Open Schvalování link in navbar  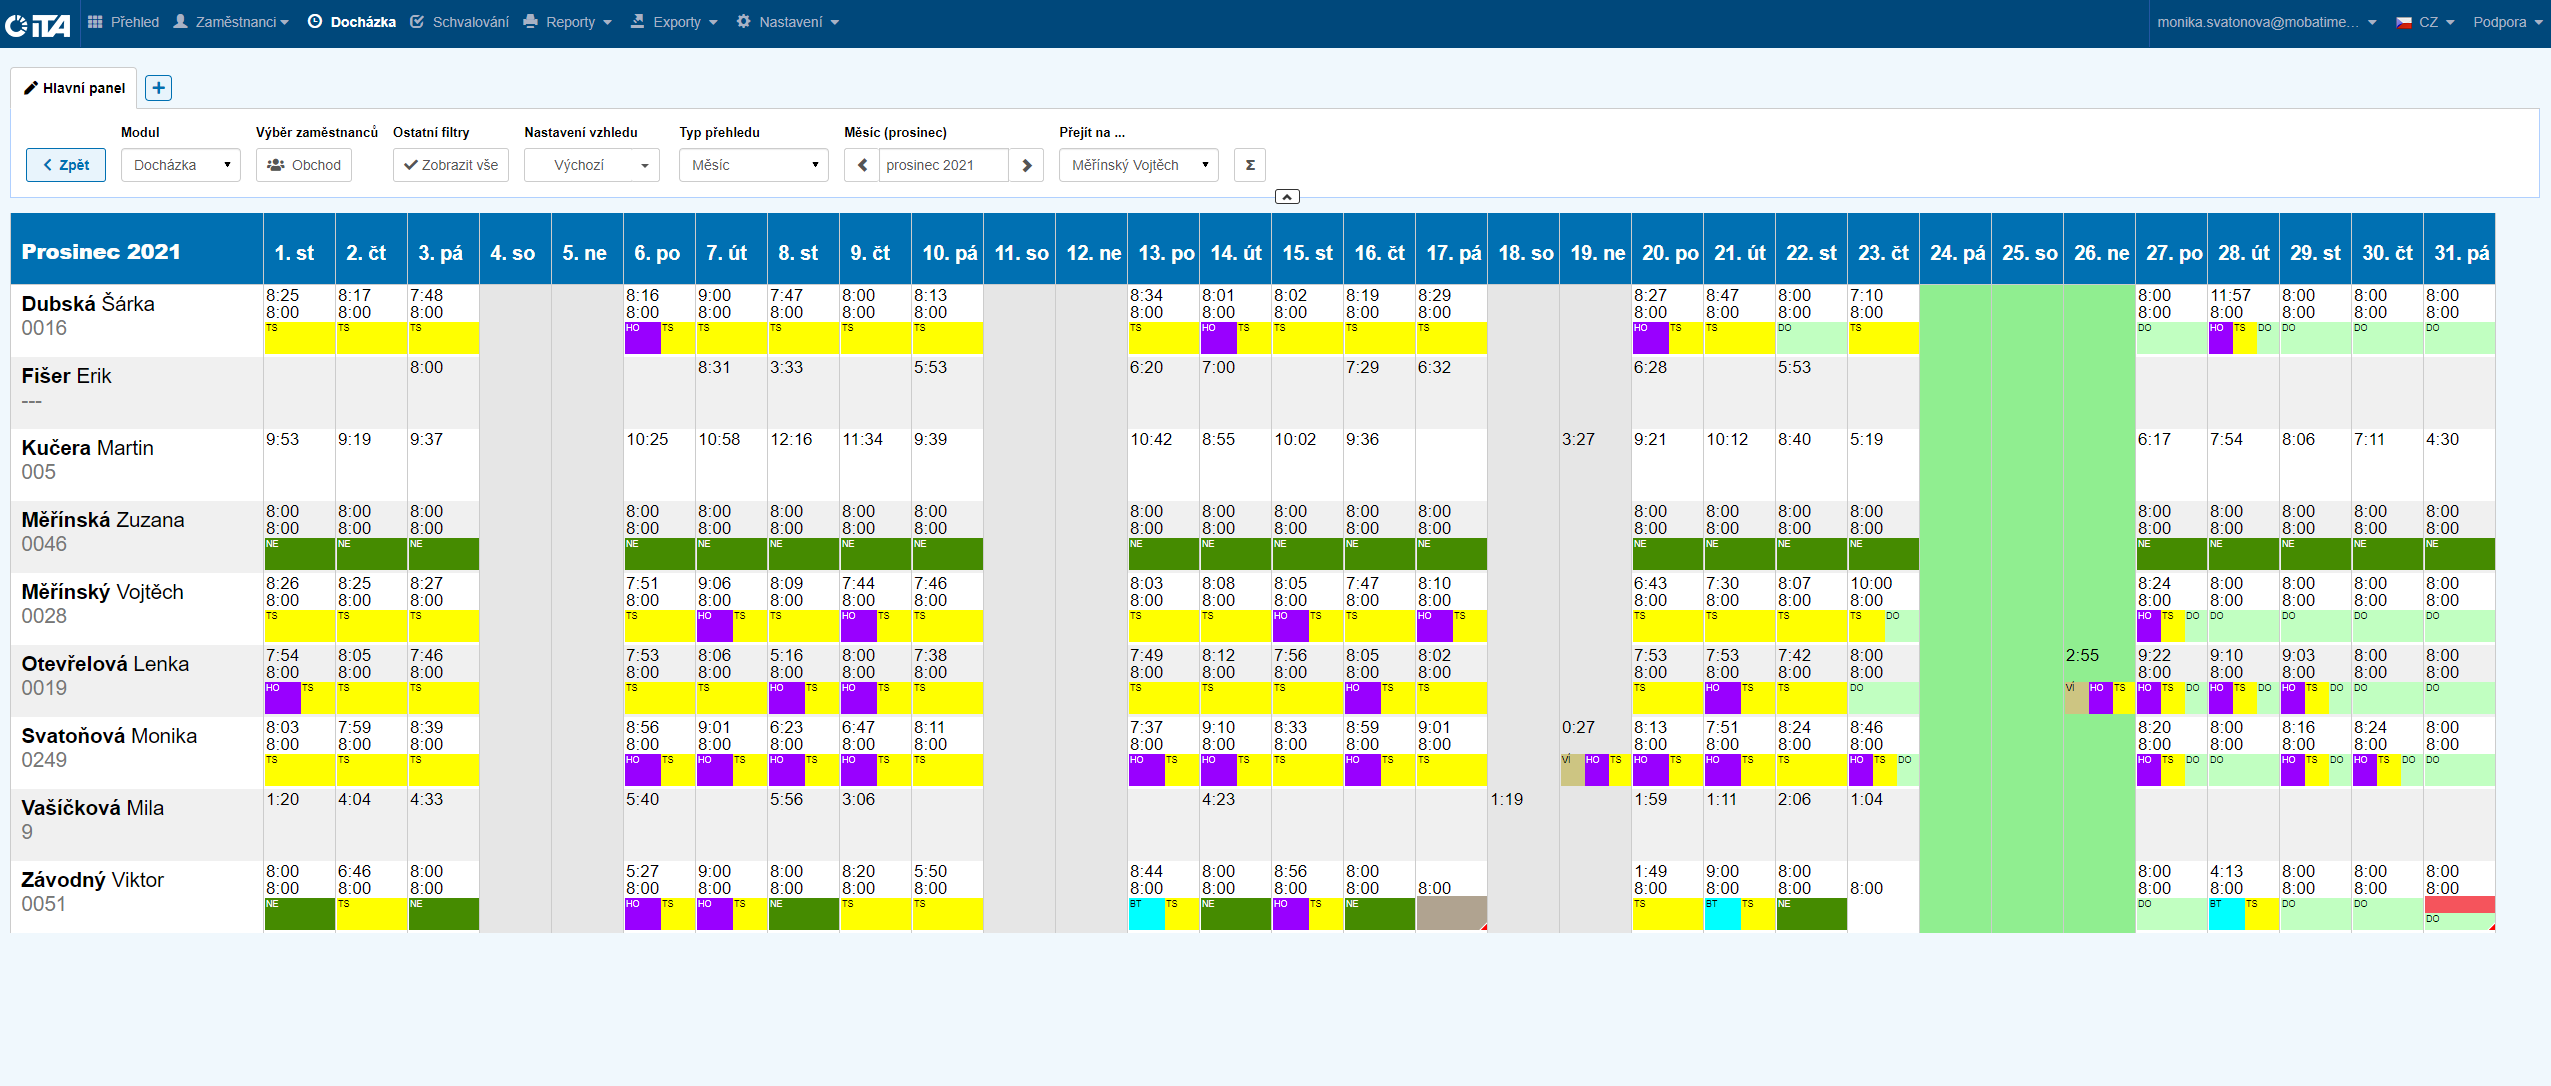point(460,22)
